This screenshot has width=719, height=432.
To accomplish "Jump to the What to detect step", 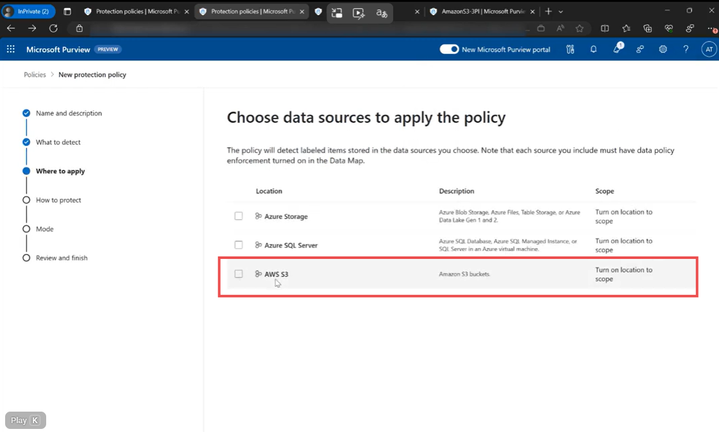I will point(58,142).
